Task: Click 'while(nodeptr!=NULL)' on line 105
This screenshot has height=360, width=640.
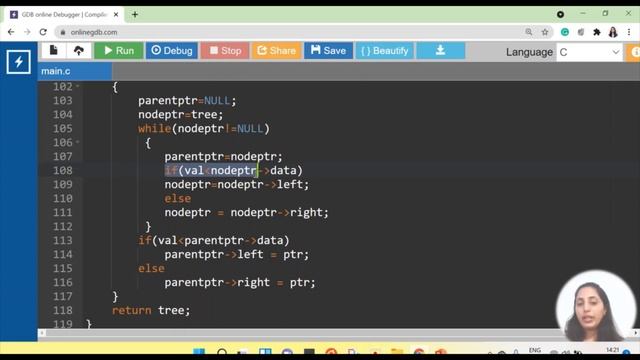Action: (204, 129)
